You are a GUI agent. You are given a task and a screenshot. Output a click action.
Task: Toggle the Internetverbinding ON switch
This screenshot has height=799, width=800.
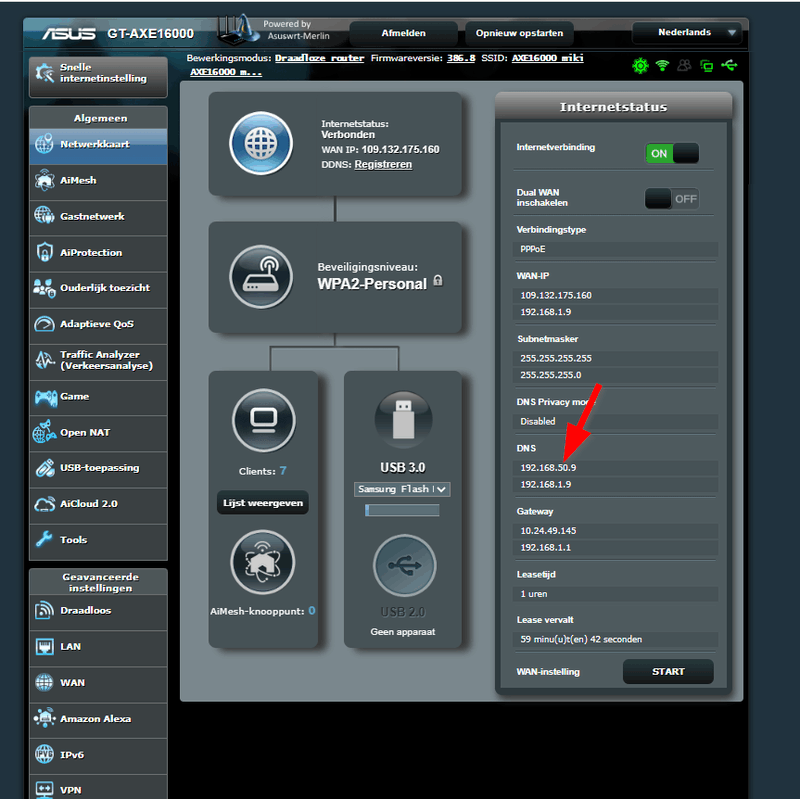point(672,153)
